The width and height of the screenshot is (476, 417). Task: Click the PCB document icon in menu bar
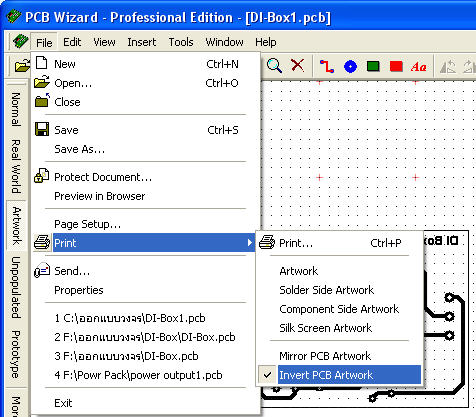tap(20, 42)
